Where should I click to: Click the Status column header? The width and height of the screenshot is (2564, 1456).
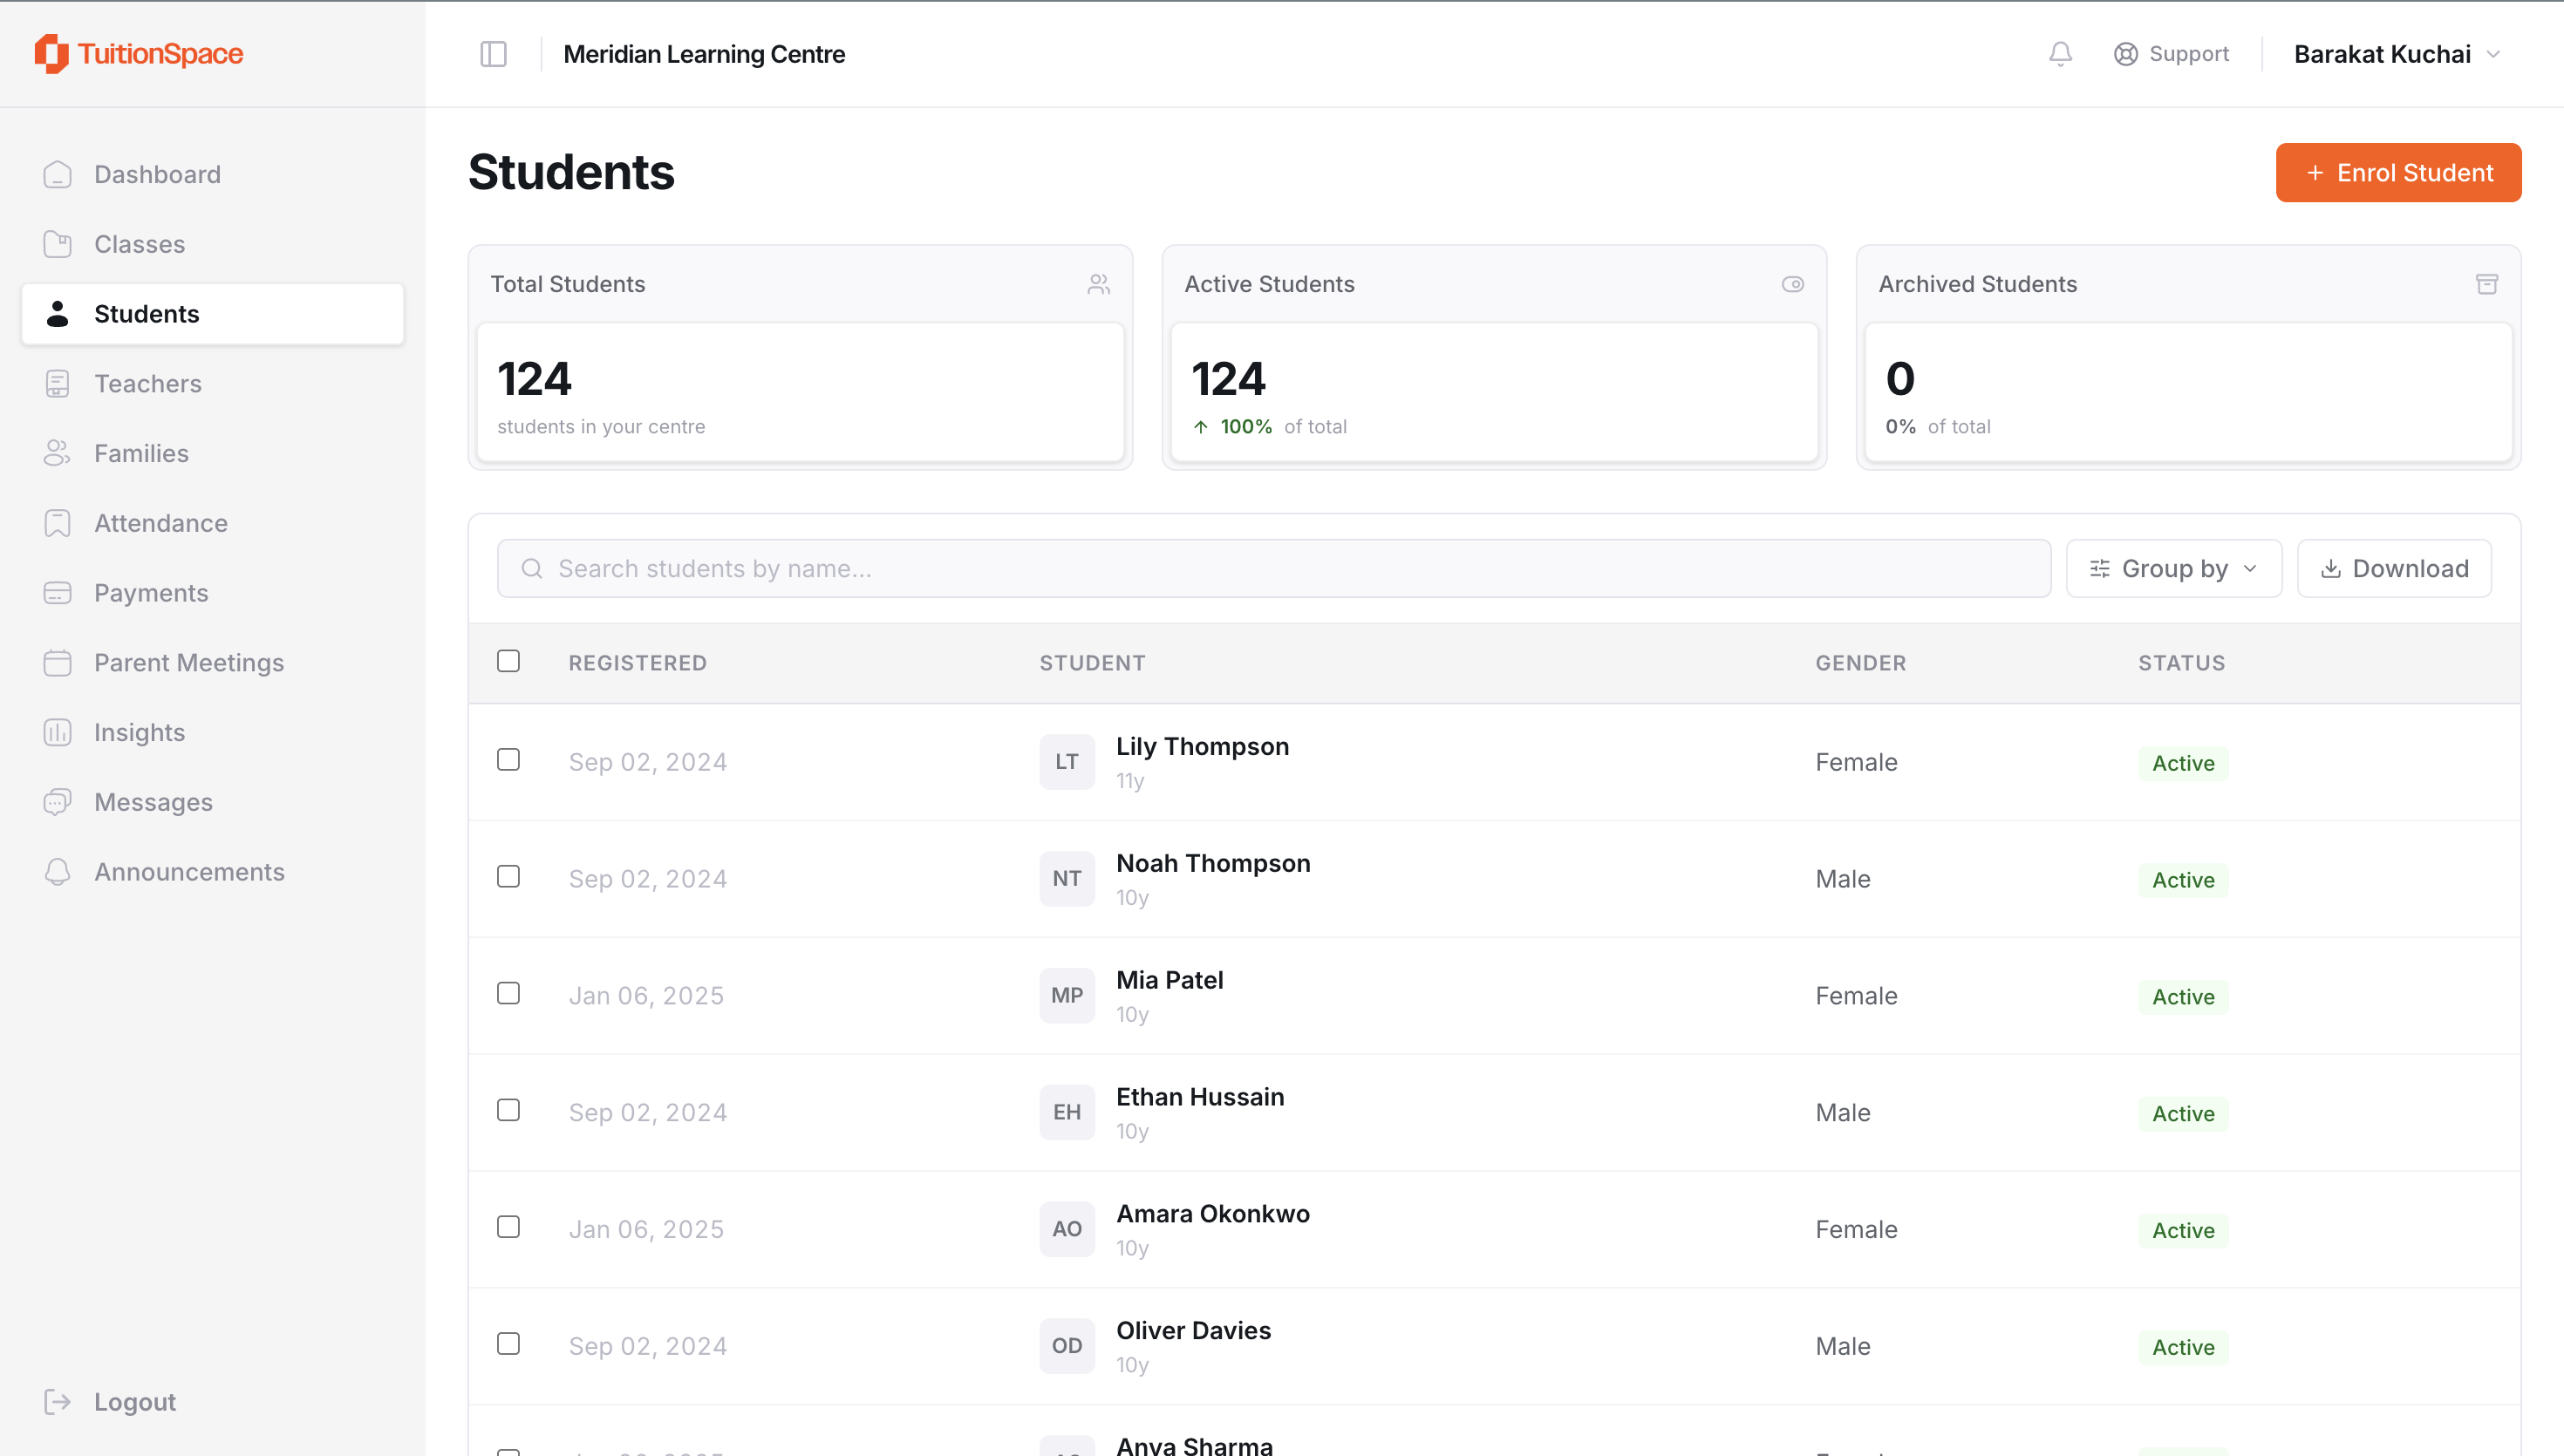click(2182, 663)
